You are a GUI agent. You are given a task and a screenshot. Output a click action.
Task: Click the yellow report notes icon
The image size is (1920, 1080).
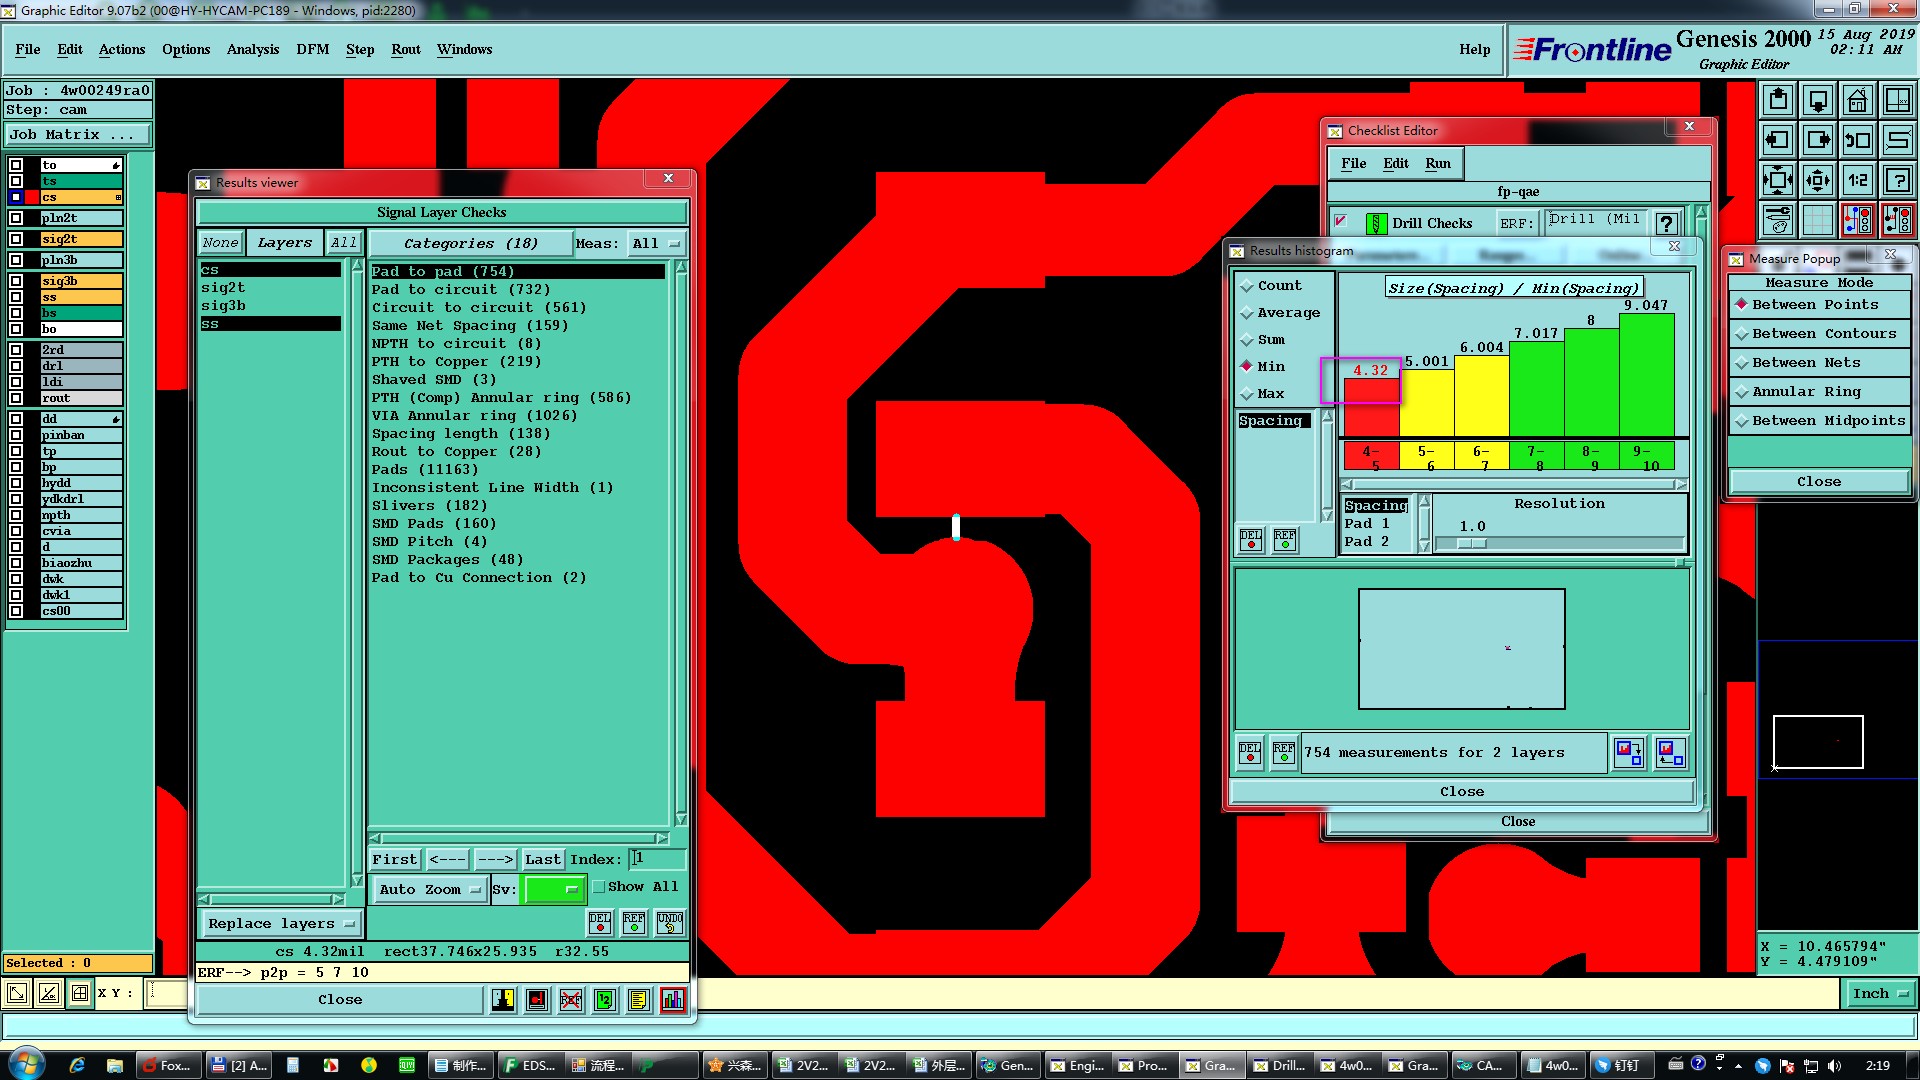pyautogui.click(x=639, y=1000)
